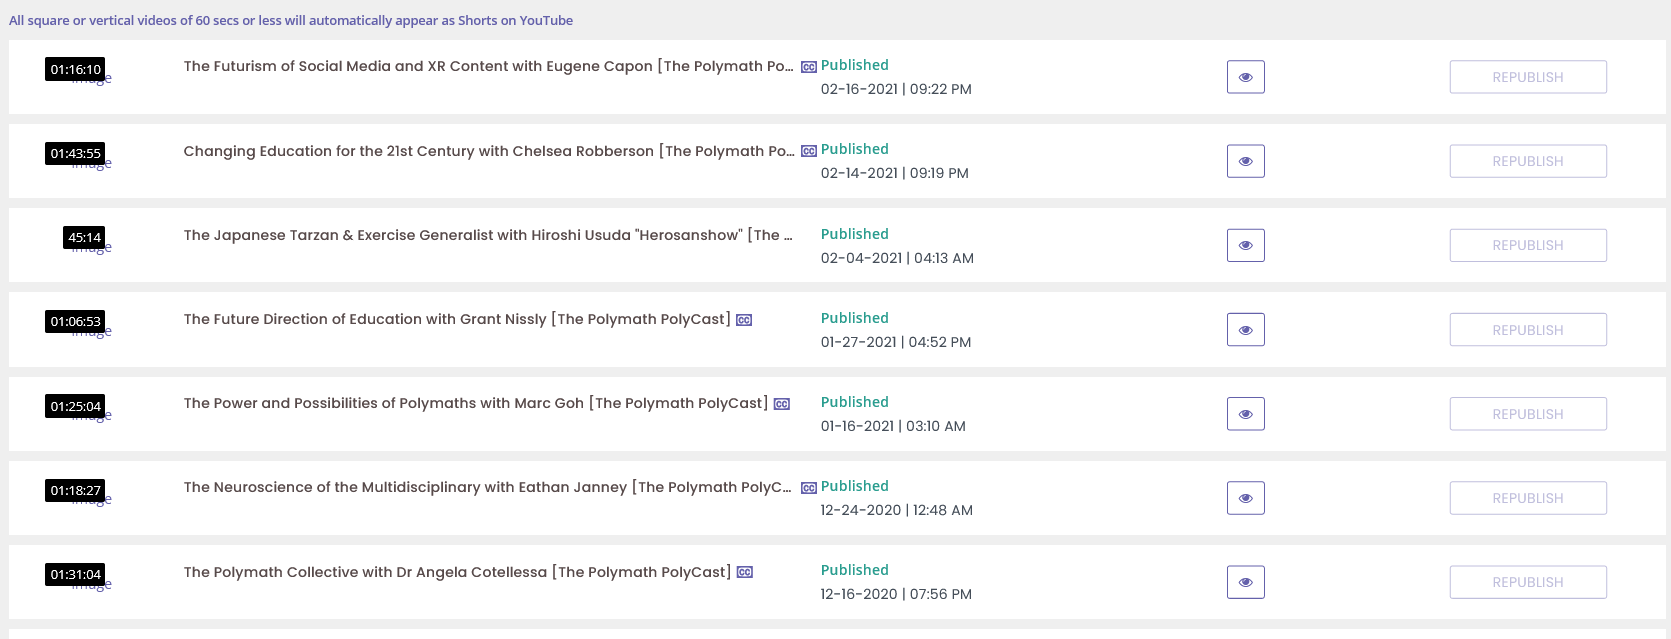Image resolution: width=1671 pixels, height=639 pixels.
Task: View Dr Angela Cotellessa episode via eye icon
Action: tap(1245, 582)
